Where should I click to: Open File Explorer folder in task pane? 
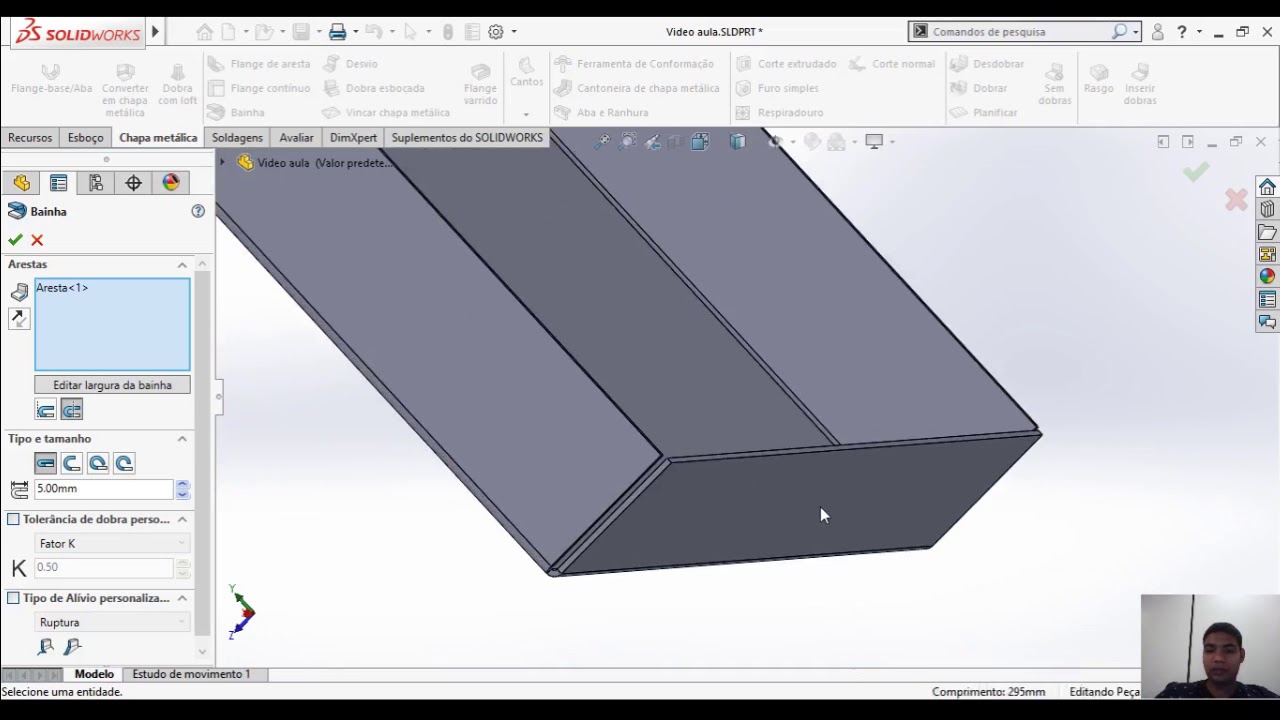tap(1267, 232)
